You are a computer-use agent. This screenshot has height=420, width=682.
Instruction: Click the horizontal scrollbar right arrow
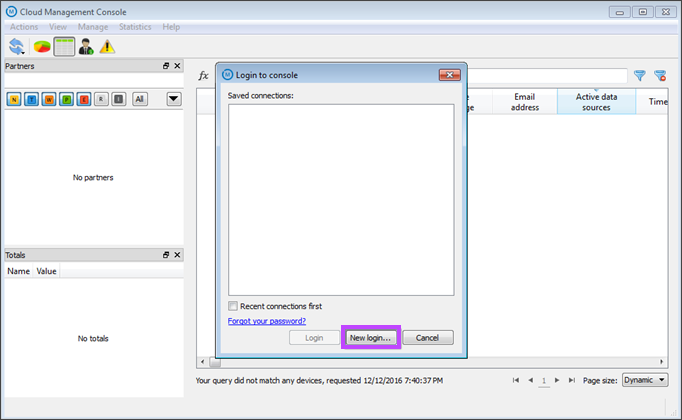[x=662, y=362]
